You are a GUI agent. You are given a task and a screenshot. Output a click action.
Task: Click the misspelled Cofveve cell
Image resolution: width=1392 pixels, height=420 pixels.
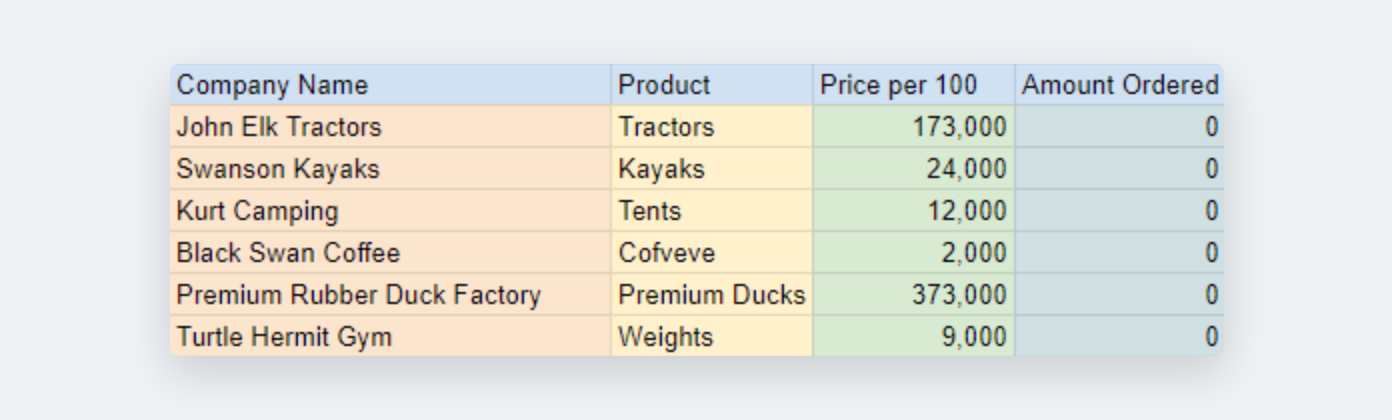(x=711, y=253)
